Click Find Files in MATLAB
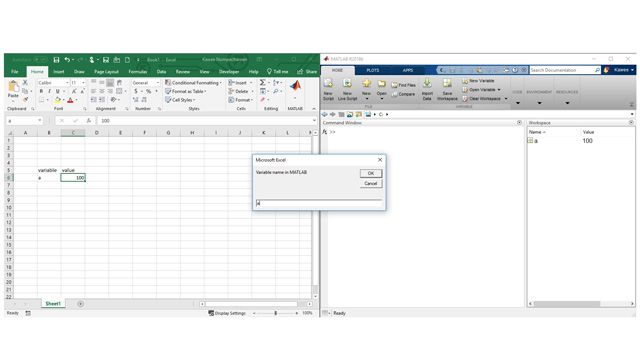Image resolution: width=640 pixels, height=360 pixels. [403, 85]
